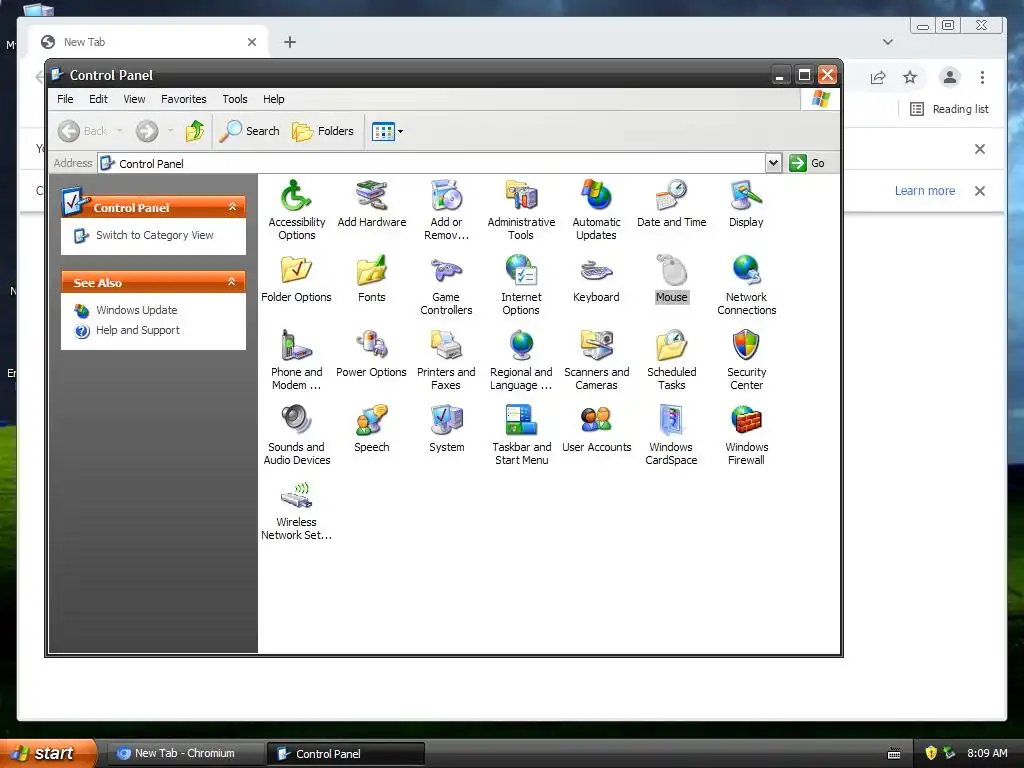
Task: Select Automatic Updates icon
Action: point(596,195)
